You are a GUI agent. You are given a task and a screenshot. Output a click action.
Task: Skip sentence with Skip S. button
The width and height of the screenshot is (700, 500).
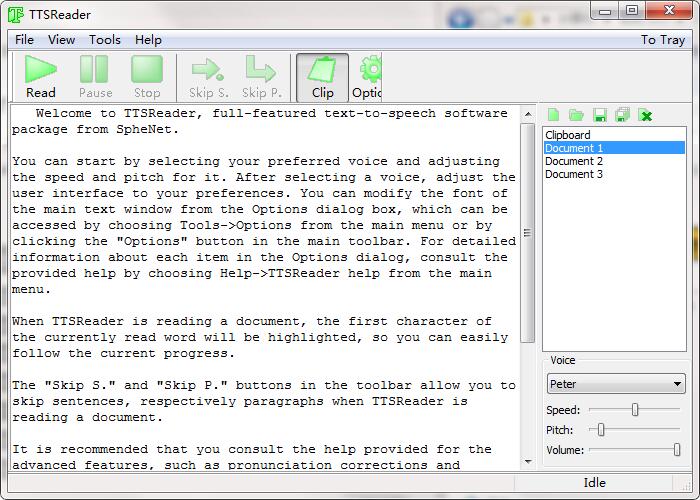[208, 77]
